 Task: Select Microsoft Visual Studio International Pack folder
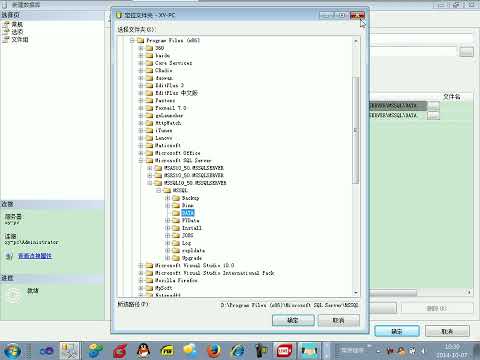[x=214, y=273]
